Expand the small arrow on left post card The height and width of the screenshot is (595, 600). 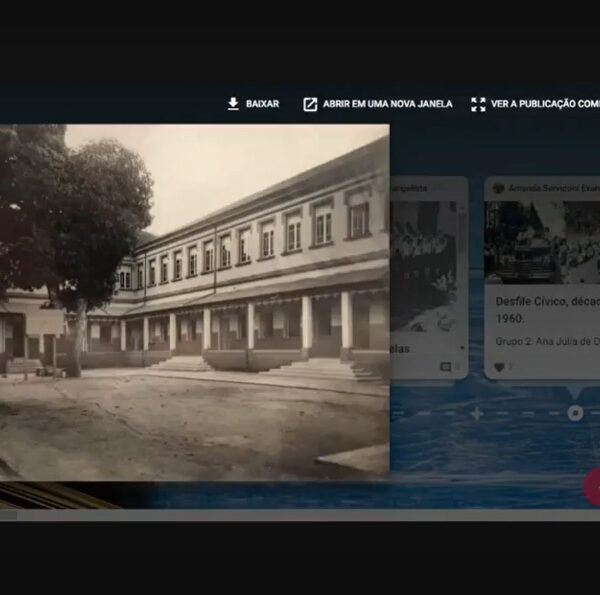(462, 349)
